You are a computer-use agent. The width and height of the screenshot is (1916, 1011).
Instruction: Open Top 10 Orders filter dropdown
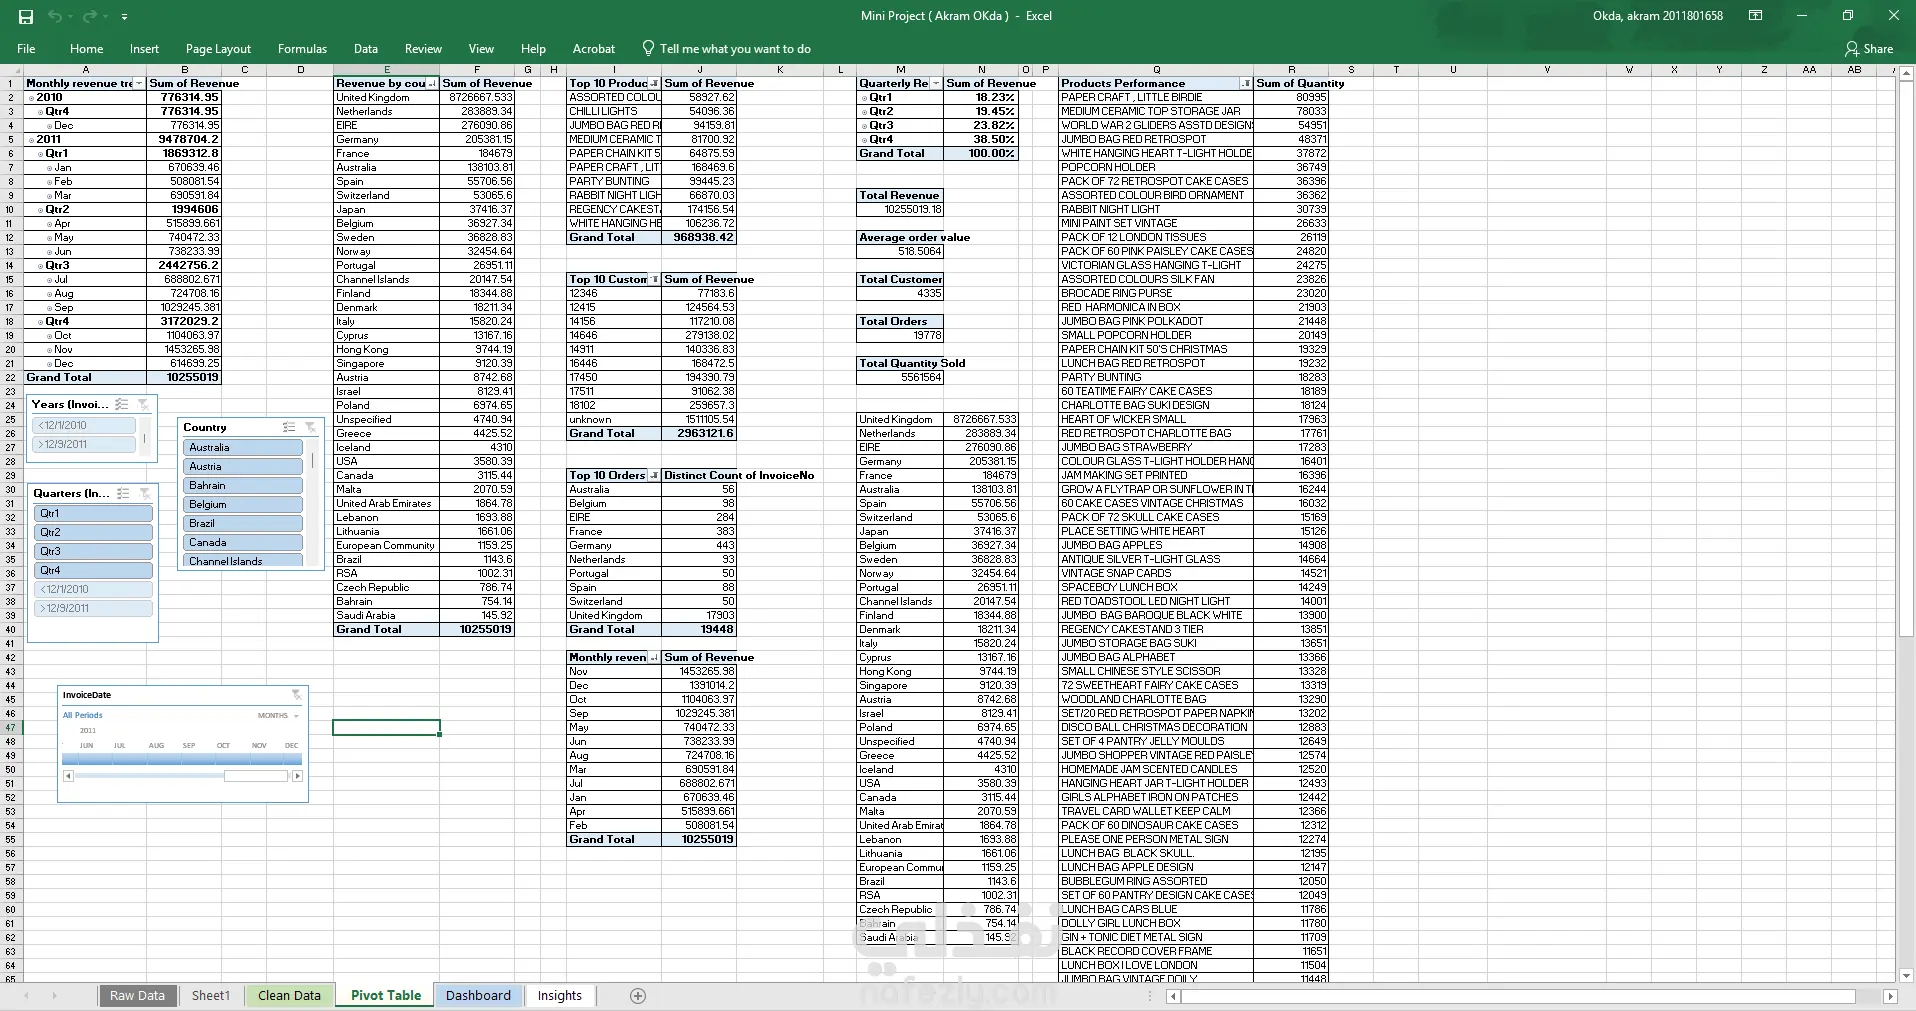654,475
